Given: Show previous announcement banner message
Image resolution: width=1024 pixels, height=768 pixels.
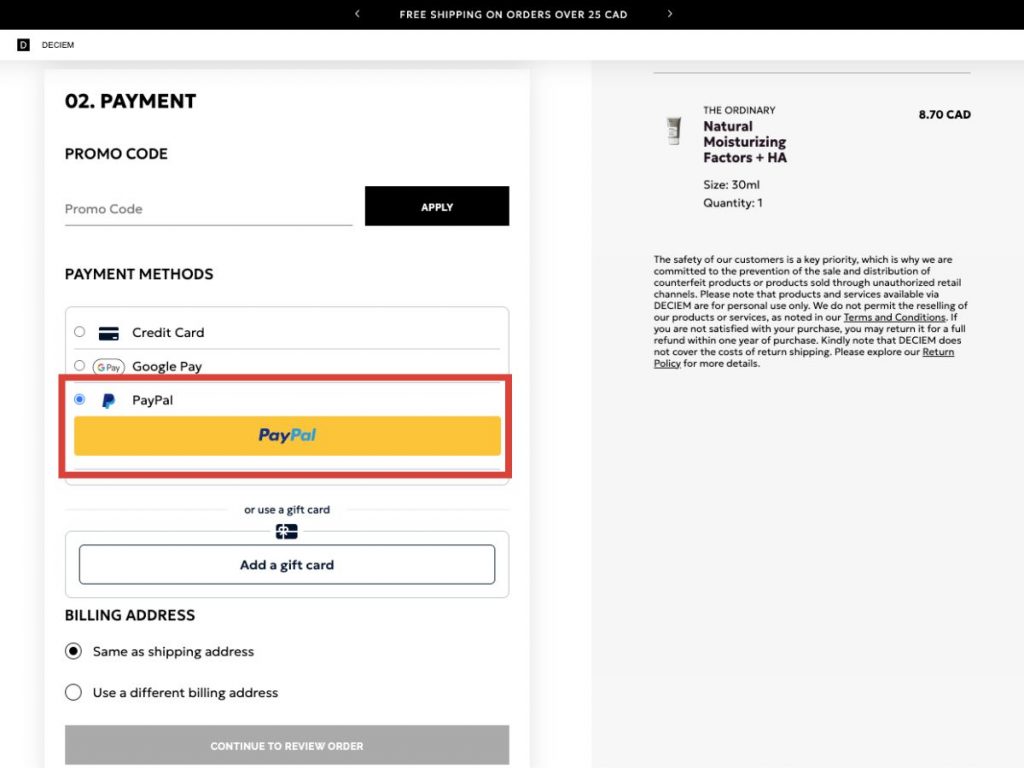Looking at the screenshot, I should [357, 14].
